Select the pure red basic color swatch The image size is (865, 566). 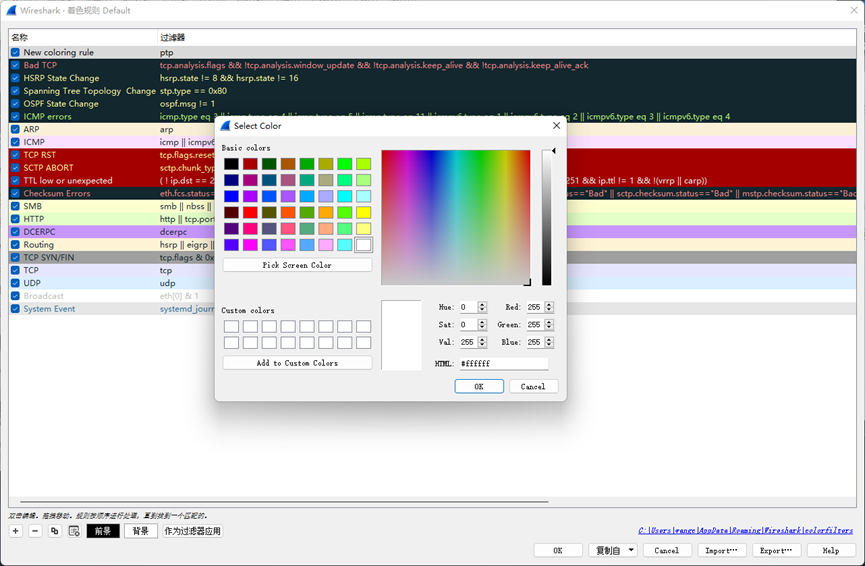click(x=250, y=212)
